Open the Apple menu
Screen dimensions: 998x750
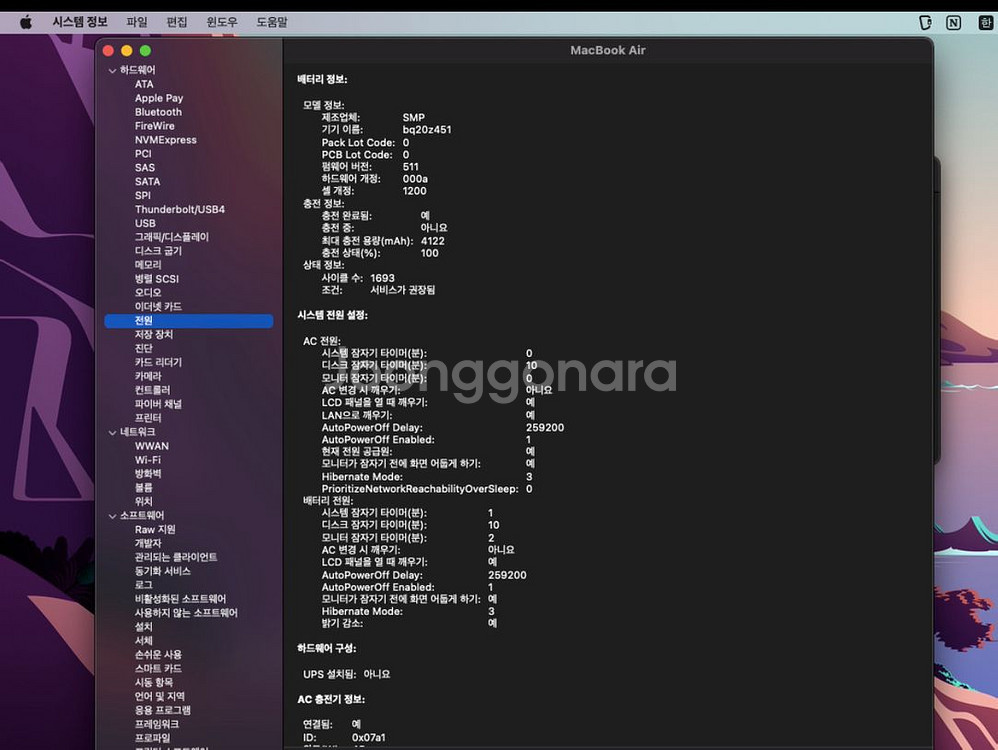tap(26, 22)
